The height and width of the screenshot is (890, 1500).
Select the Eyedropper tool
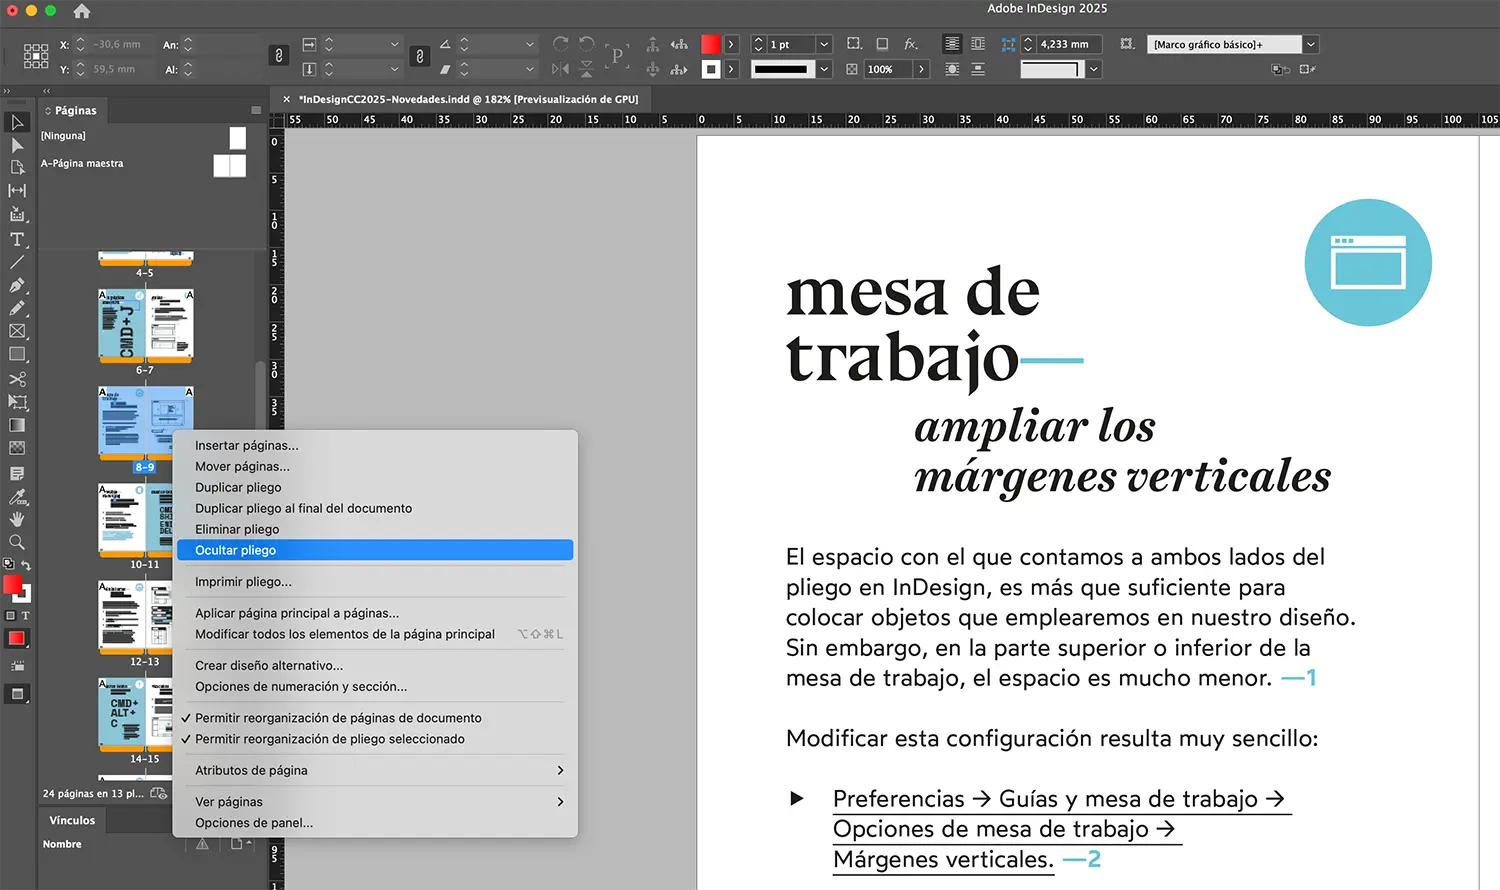pyautogui.click(x=17, y=497)
